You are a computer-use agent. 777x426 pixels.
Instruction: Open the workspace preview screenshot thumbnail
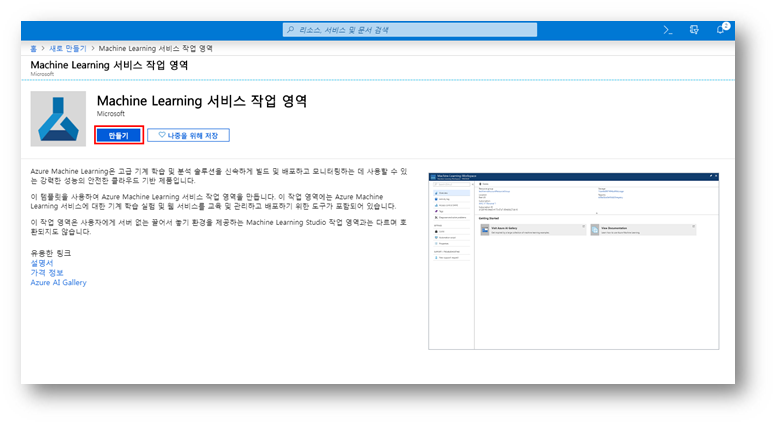coord(574,261)
